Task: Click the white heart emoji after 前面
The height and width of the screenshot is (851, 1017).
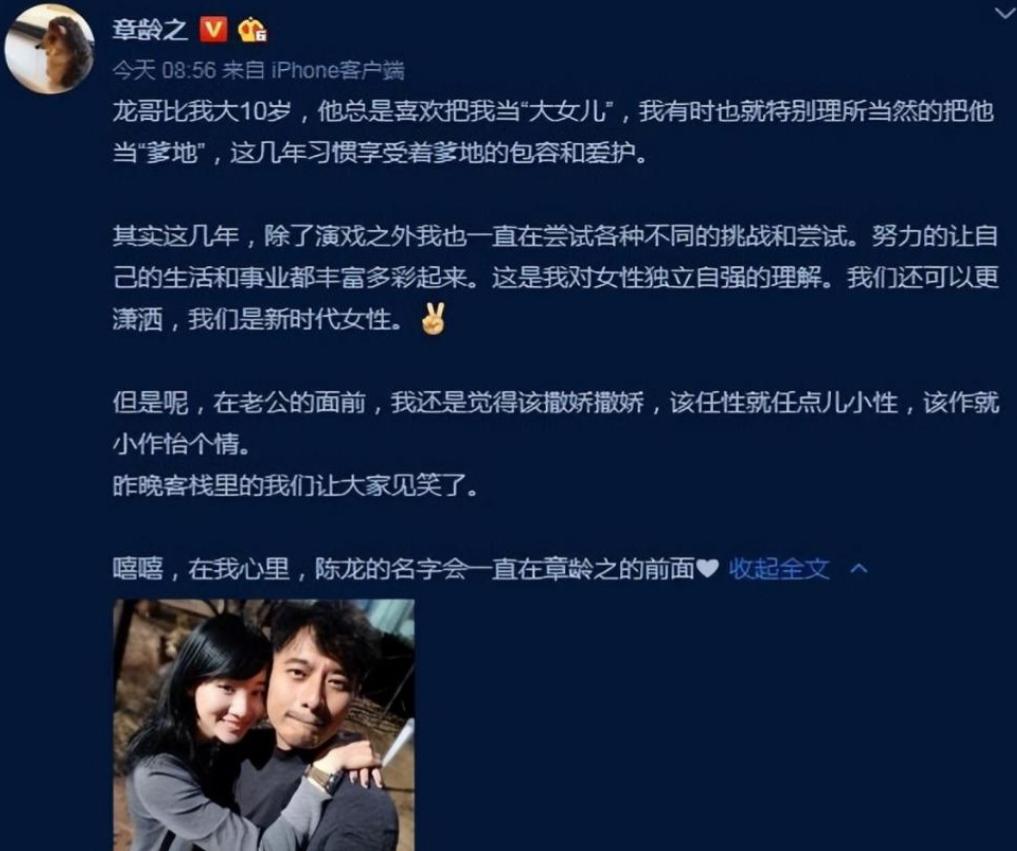Action: (707, 569)
